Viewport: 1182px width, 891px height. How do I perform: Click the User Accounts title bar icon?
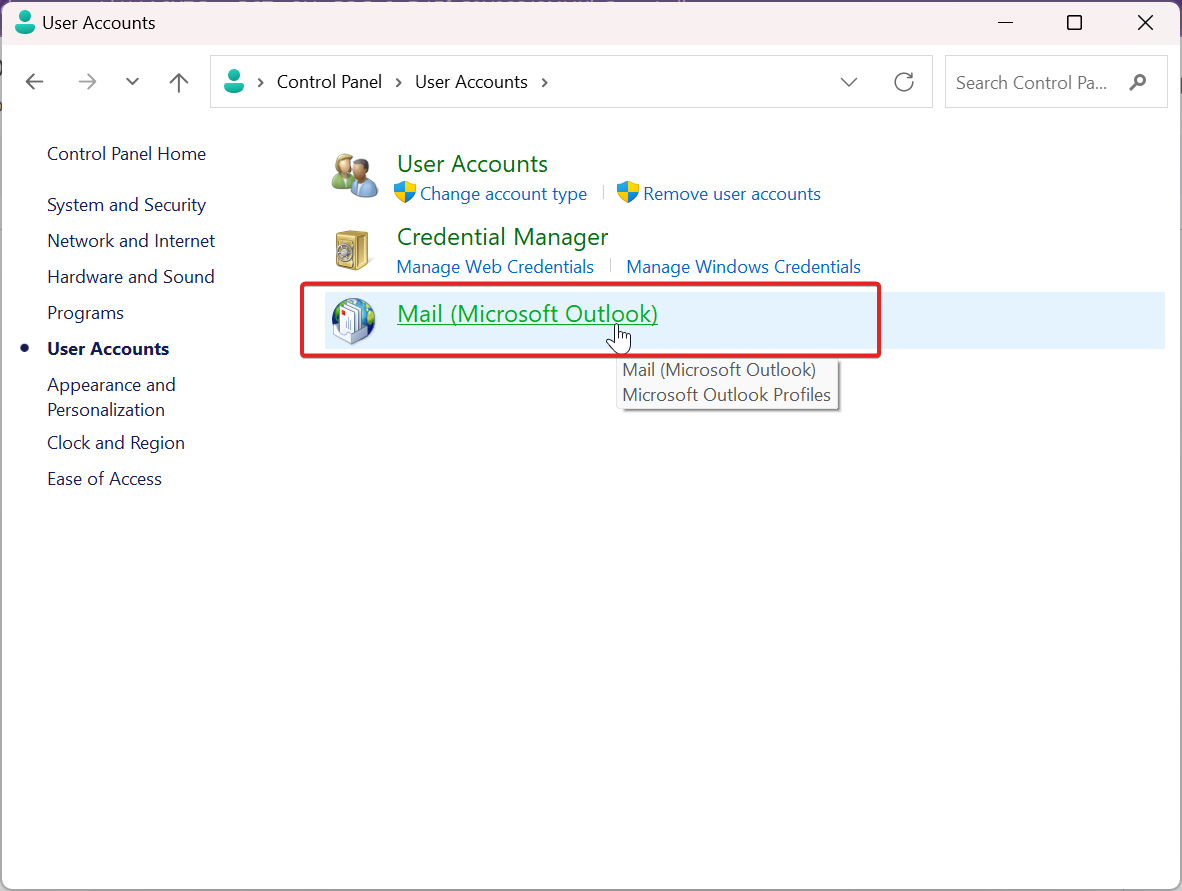(x=25, y=22)
